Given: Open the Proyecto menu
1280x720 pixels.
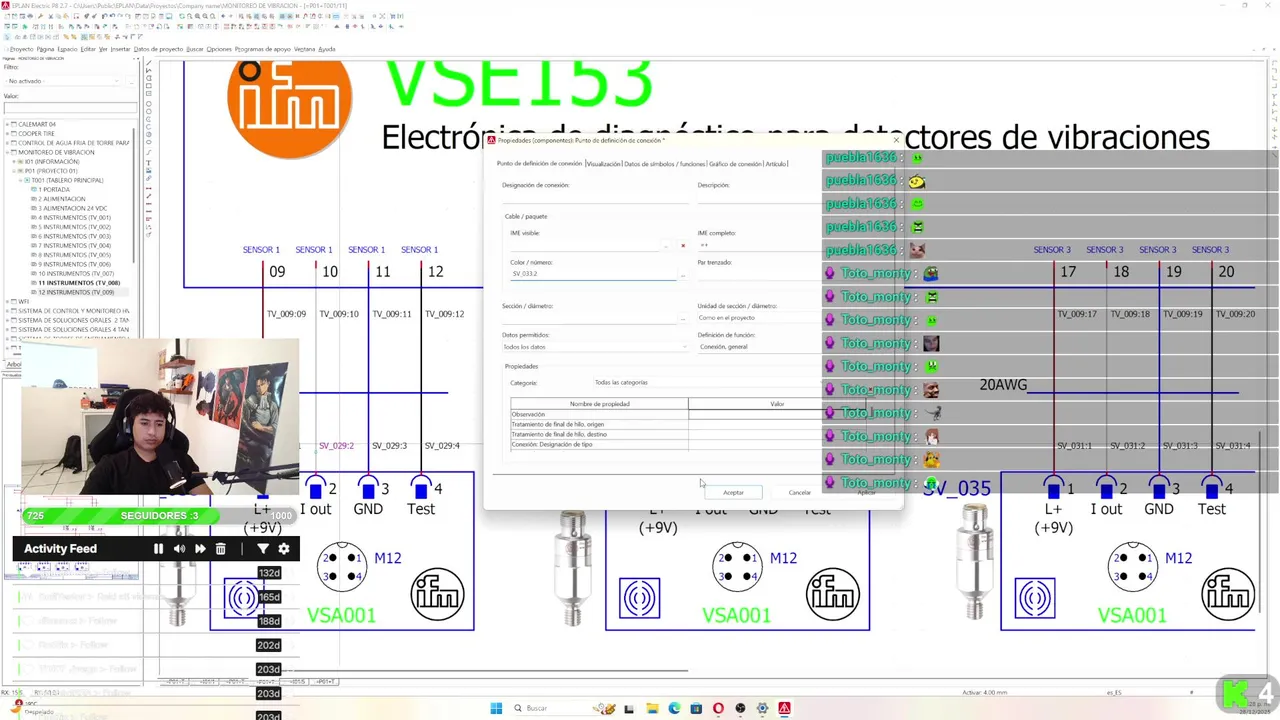Looking at the screenshot, I should [21, 49].
